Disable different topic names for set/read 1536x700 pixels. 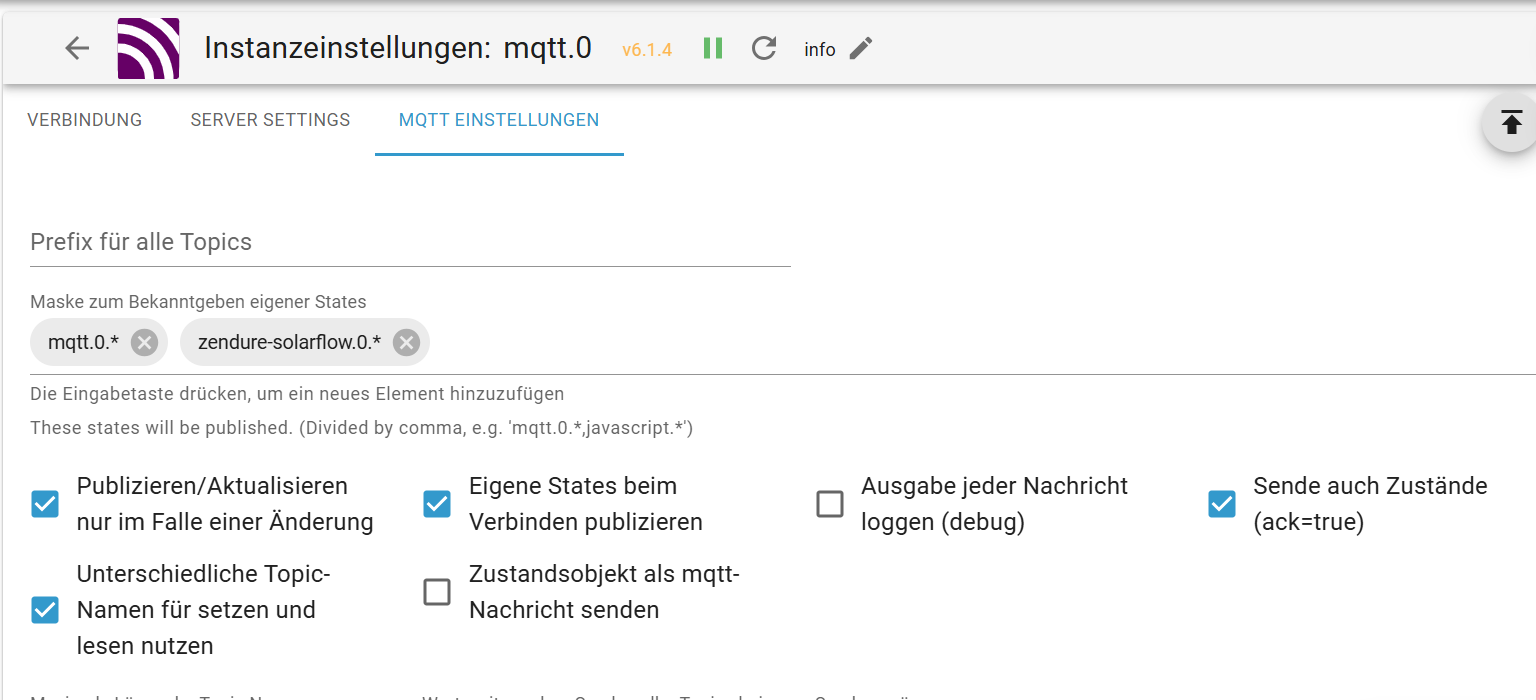click(45, 610)
